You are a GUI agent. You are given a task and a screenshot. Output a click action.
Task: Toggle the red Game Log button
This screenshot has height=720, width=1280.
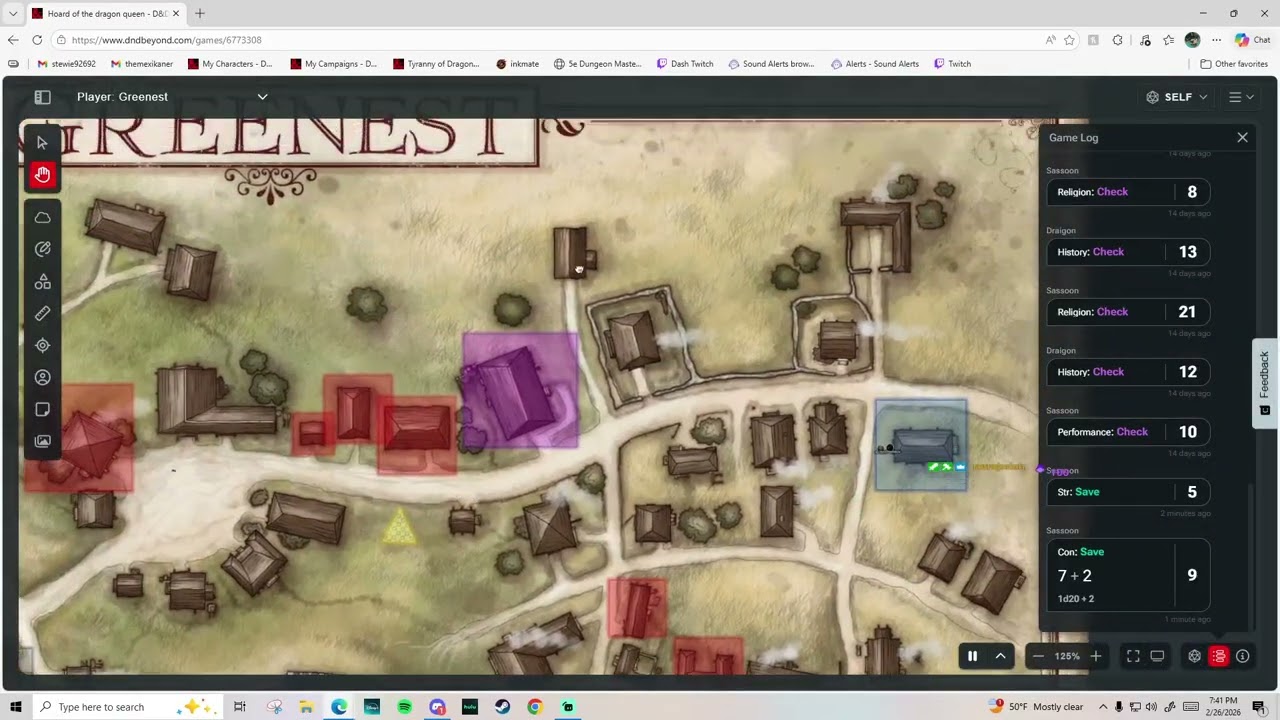point(1218,656)
